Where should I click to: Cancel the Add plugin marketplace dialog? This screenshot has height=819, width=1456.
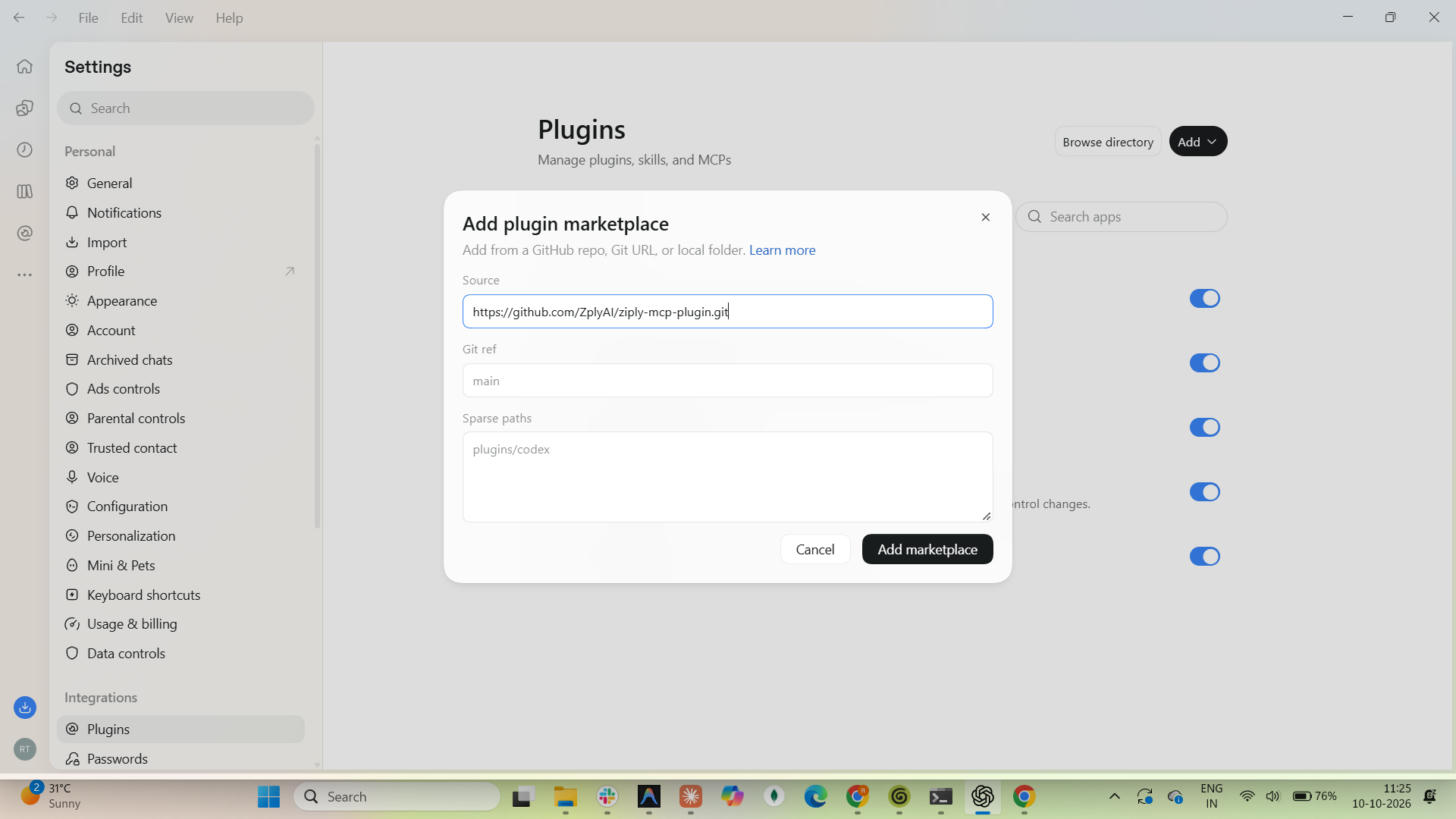coord(815,549)
